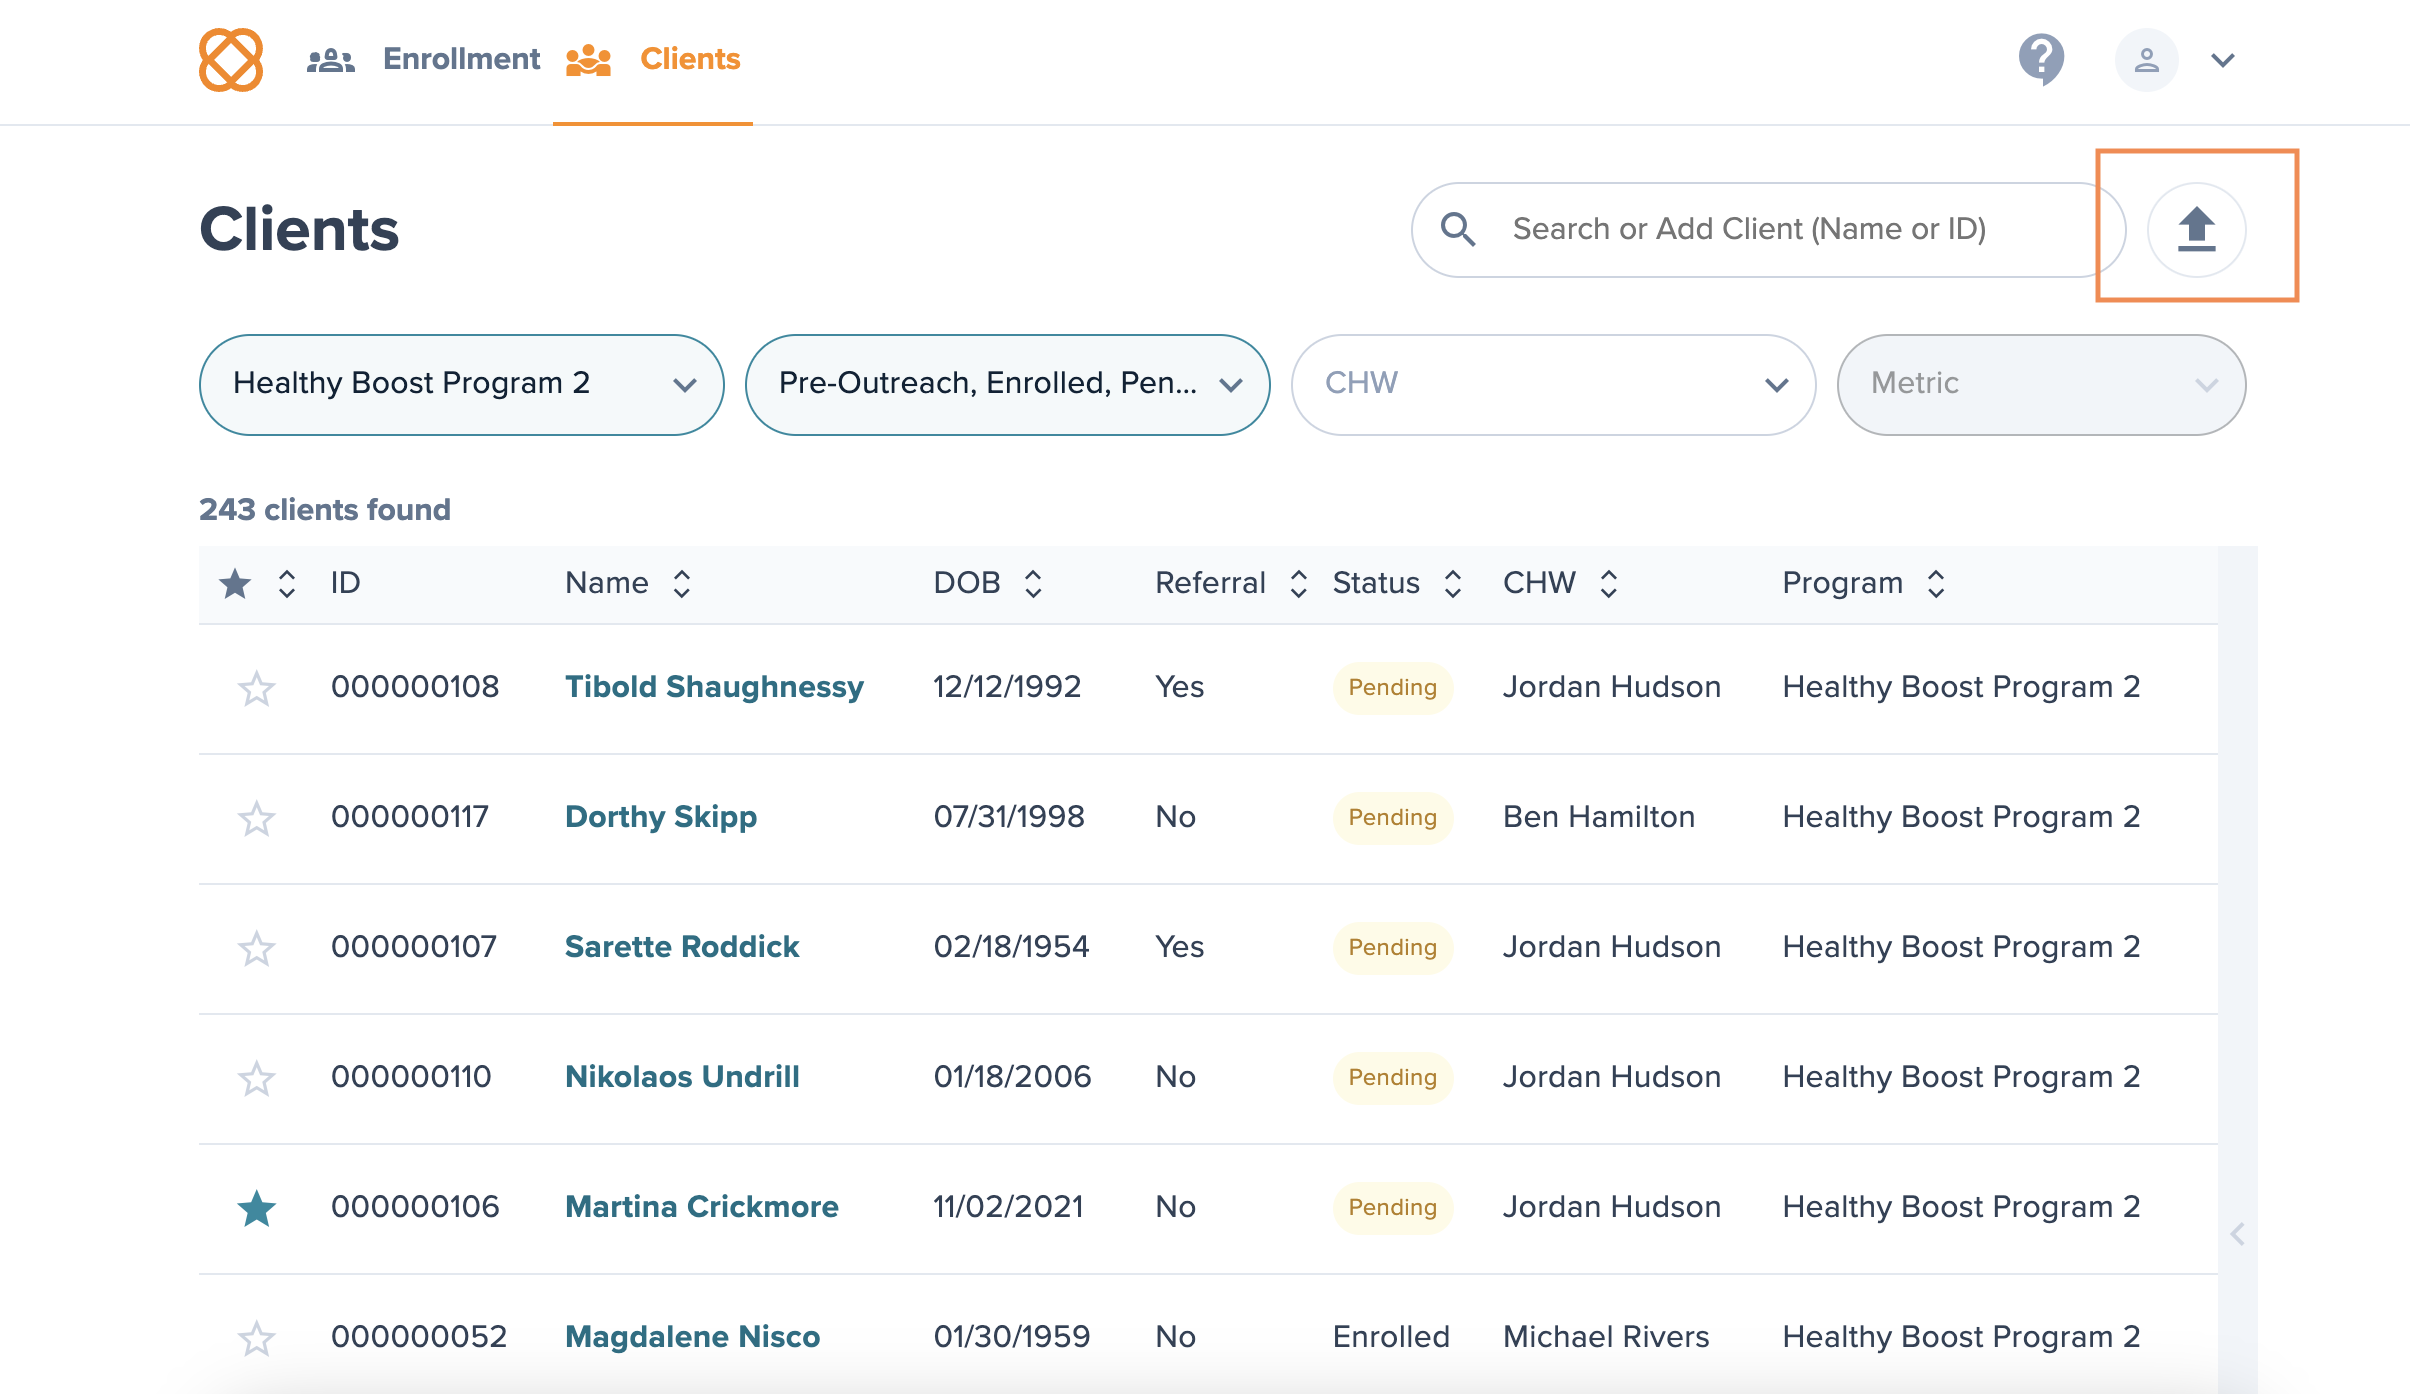
Task: Open the CHW filter dropdown
Action: pyautogui.click(x=1553, y=384)
